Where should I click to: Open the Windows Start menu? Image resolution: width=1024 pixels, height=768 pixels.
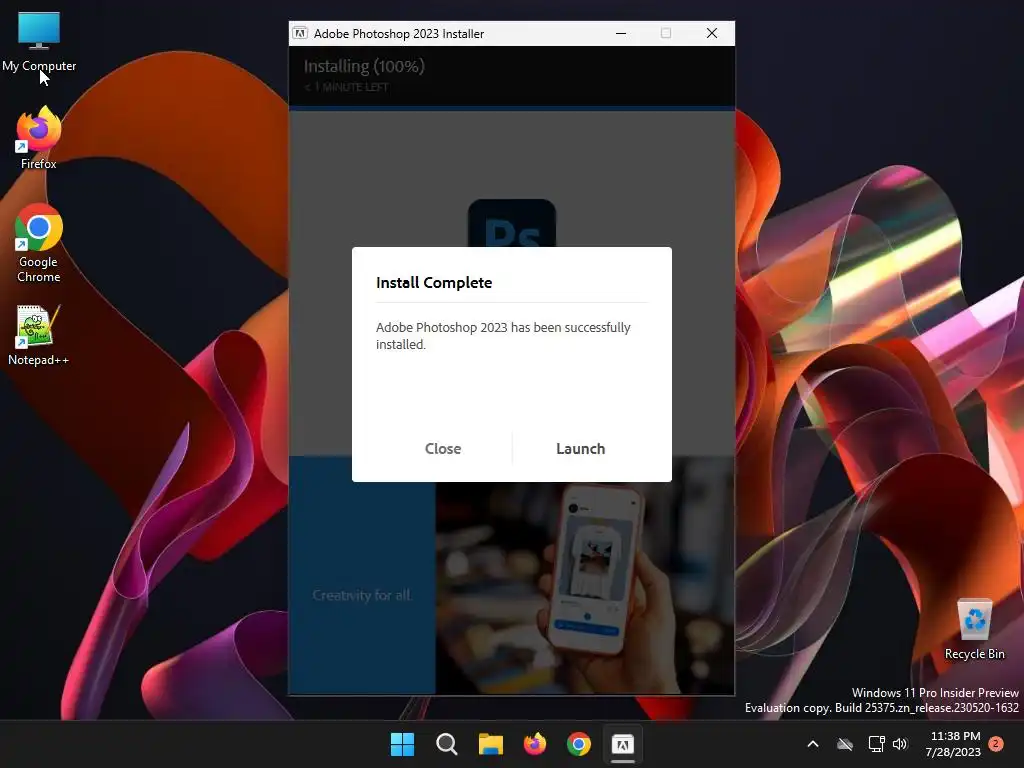[402, 744]
